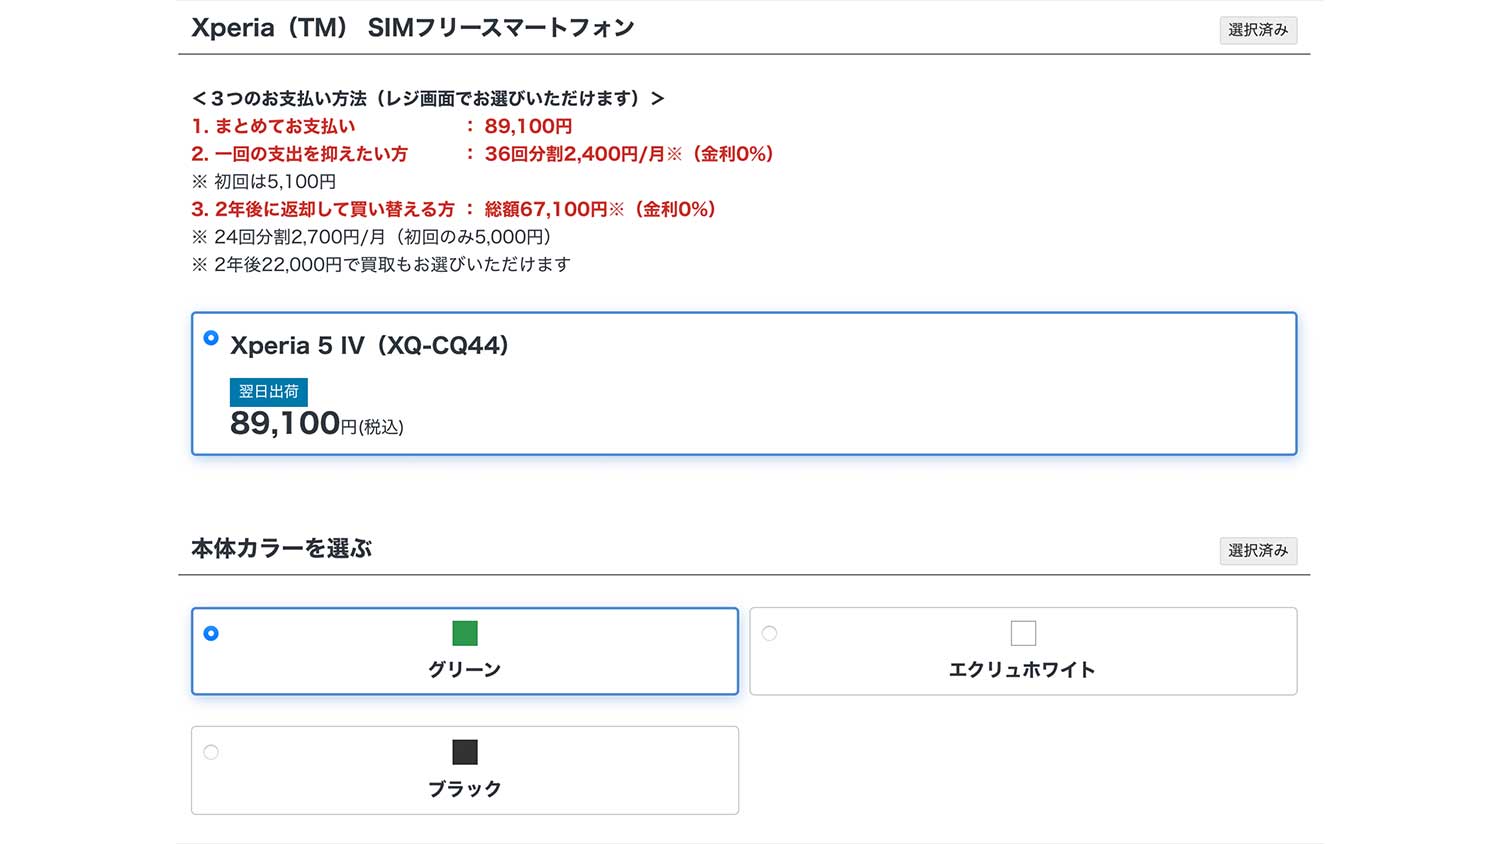Click 選択済み badge beside the Xperia SIMフリー heading
Viewport: 1500px width, 844px height.
1258,30
